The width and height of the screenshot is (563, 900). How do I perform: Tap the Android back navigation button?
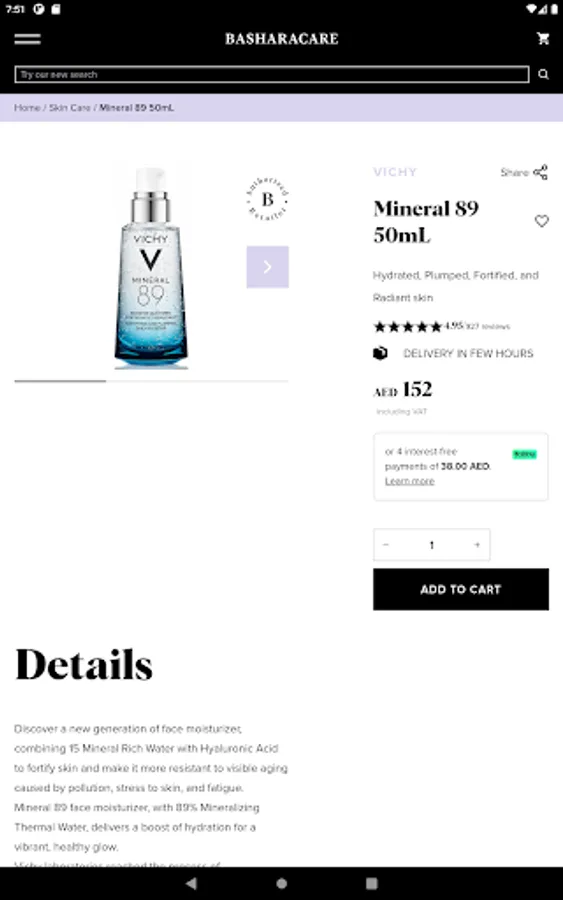(191, 883)
